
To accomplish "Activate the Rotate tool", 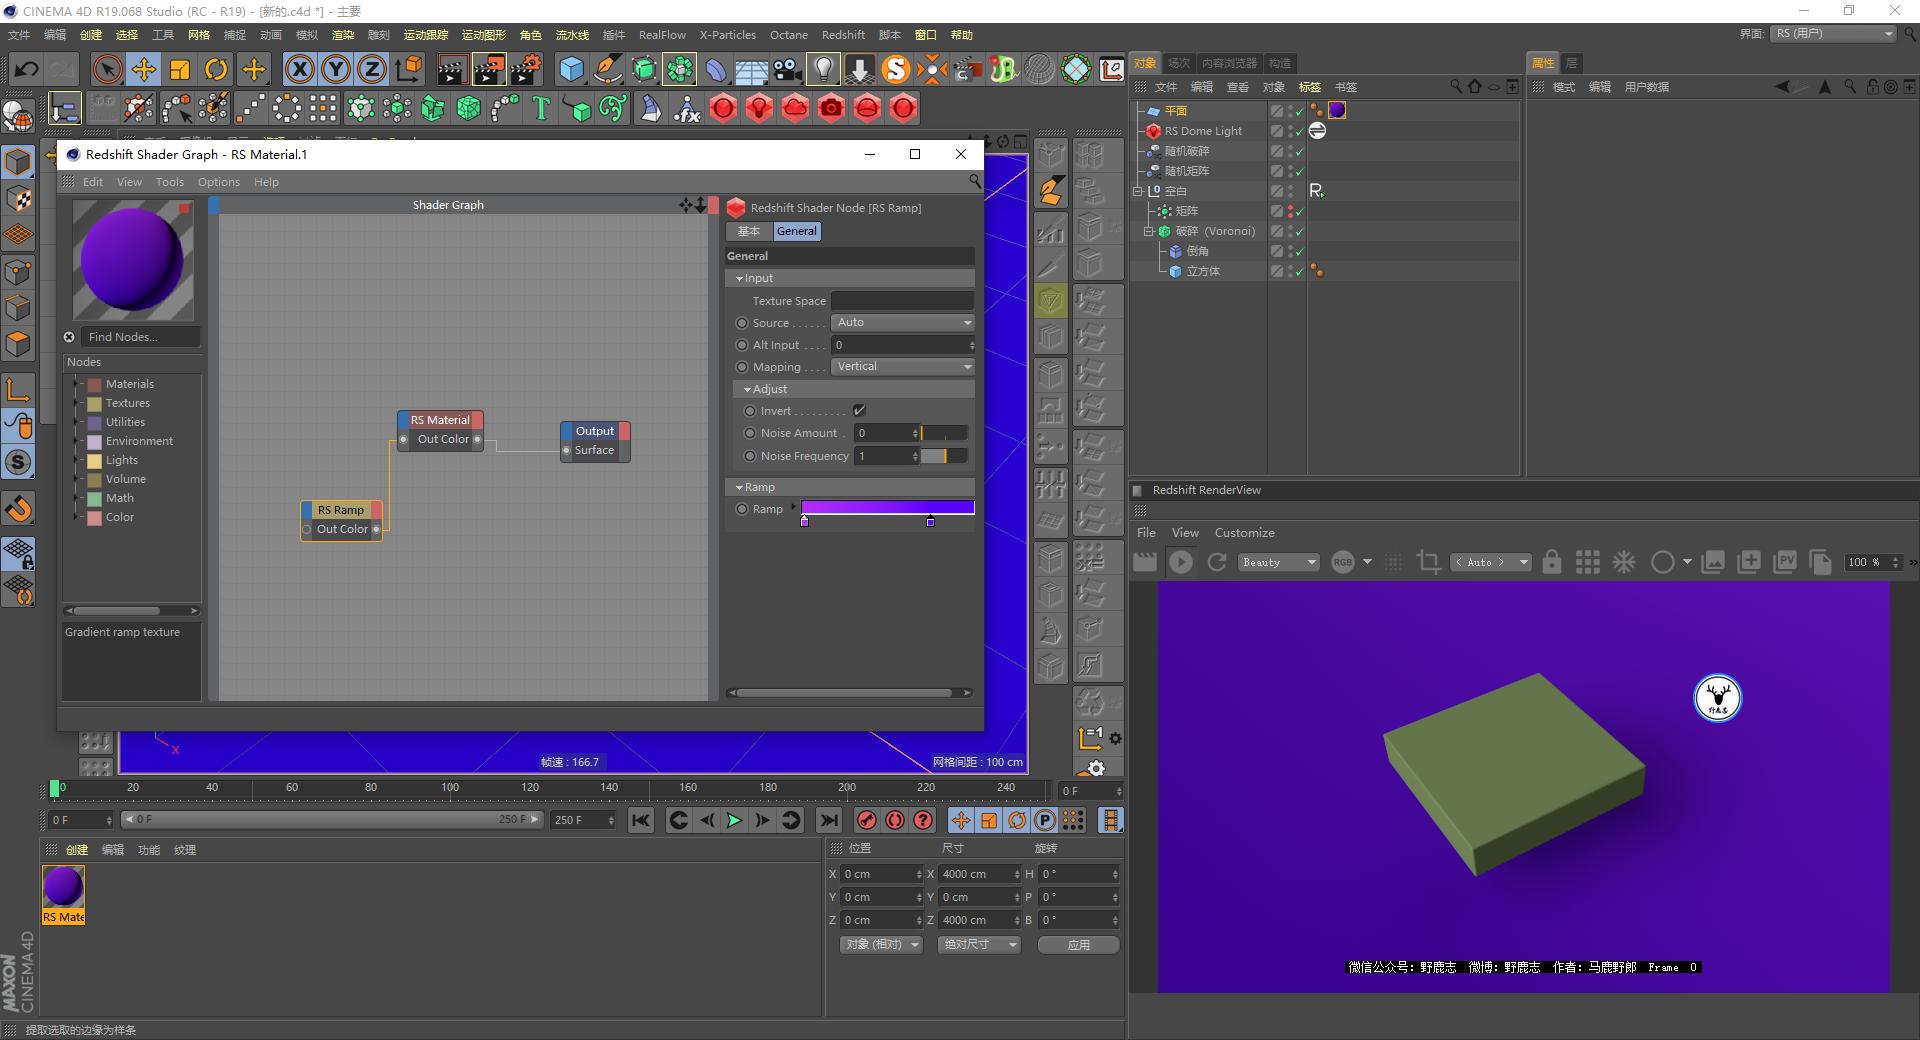I will (x=216, y=69).
